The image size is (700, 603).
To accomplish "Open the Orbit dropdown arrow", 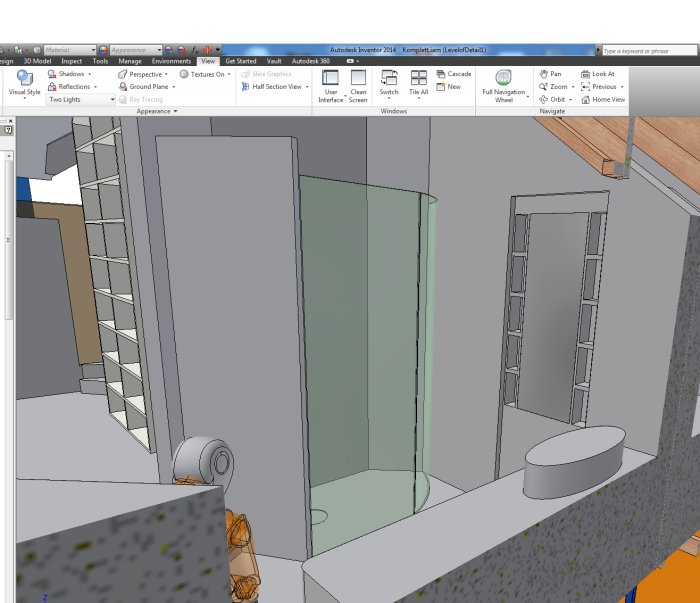I will 570,100.
